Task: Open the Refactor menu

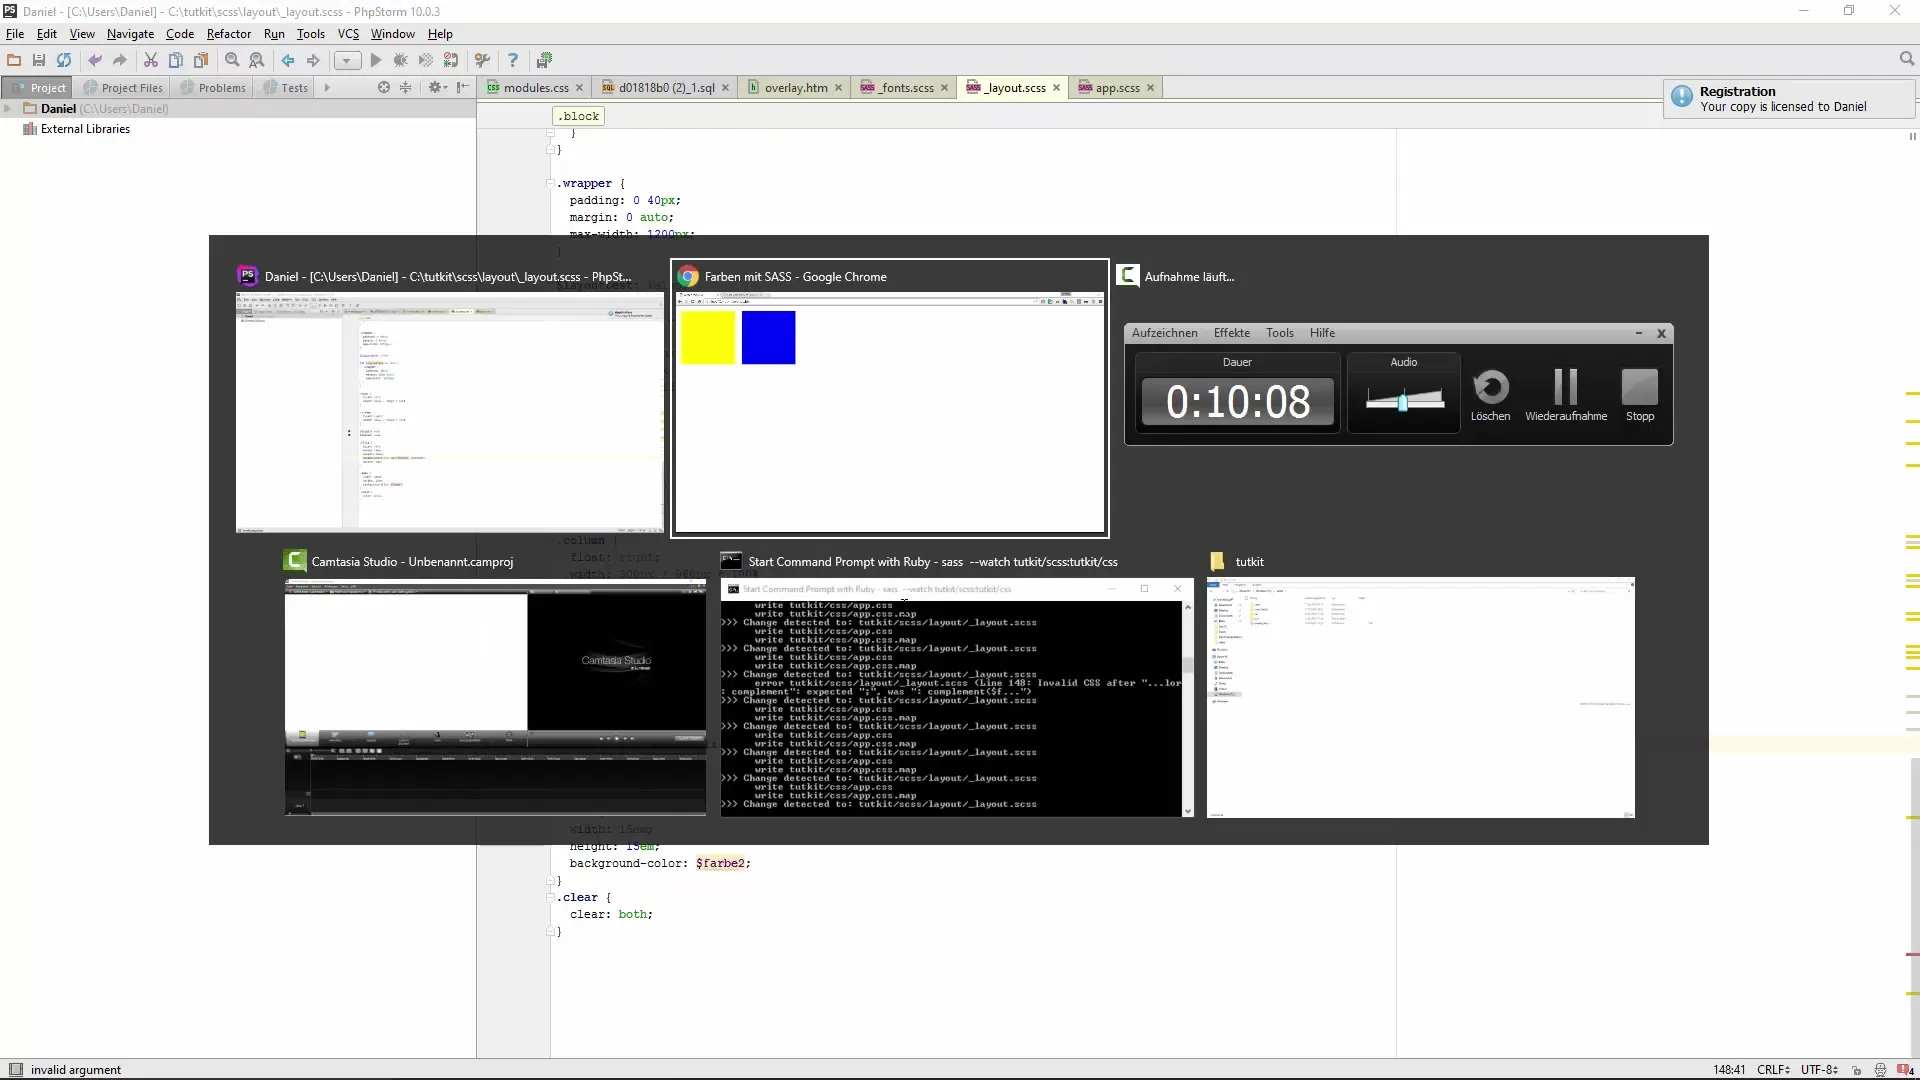Action: click(x=228, y=34)
